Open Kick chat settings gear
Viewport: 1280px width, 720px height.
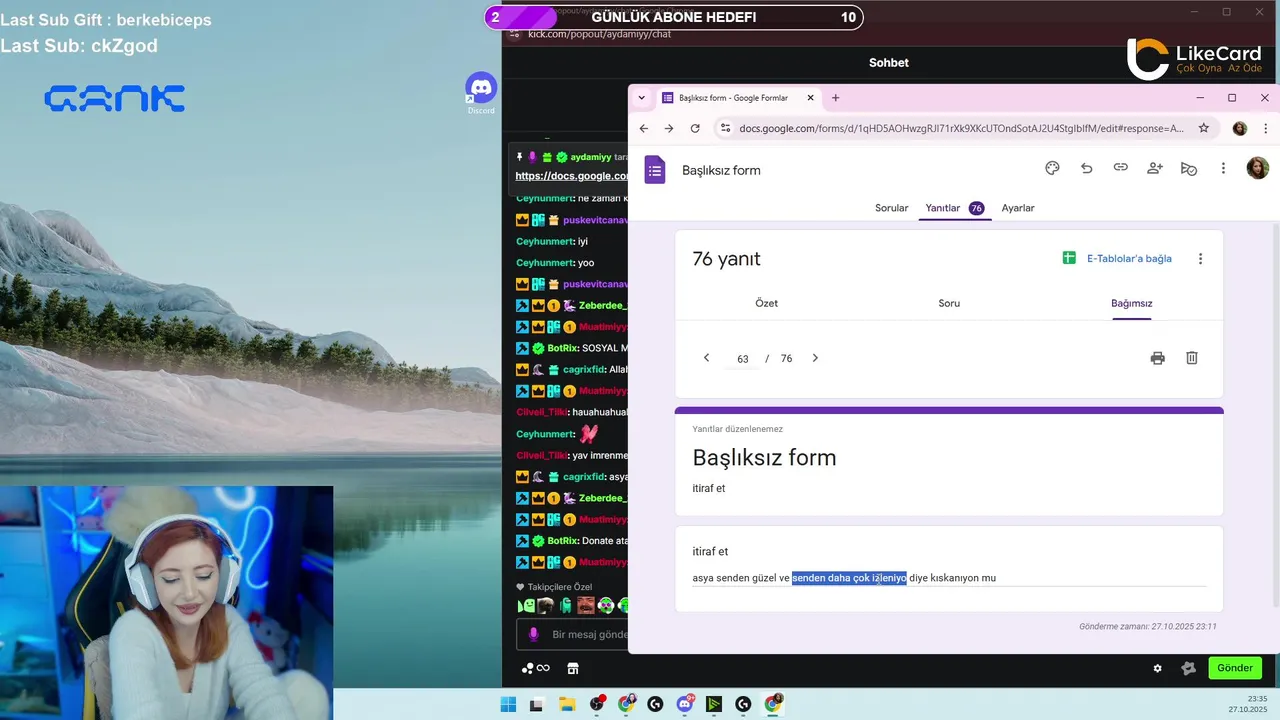click(1157, 668)
